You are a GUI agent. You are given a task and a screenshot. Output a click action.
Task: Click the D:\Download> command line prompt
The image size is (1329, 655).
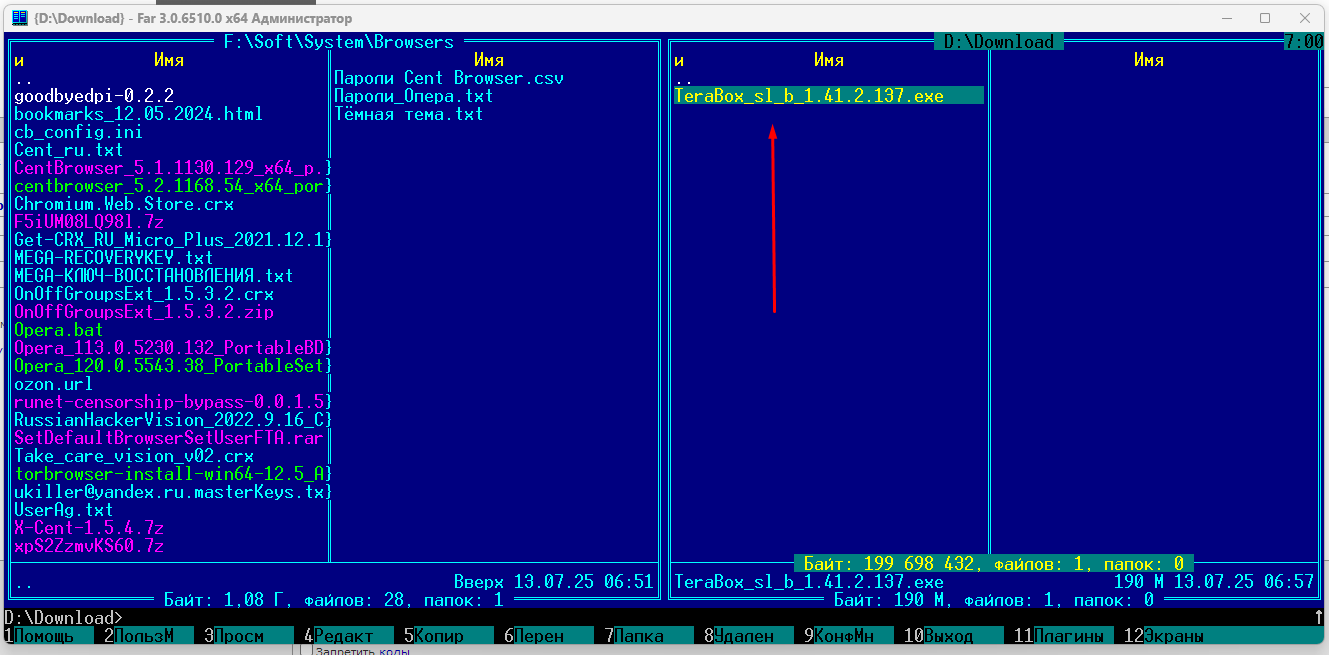pos(64,618)
